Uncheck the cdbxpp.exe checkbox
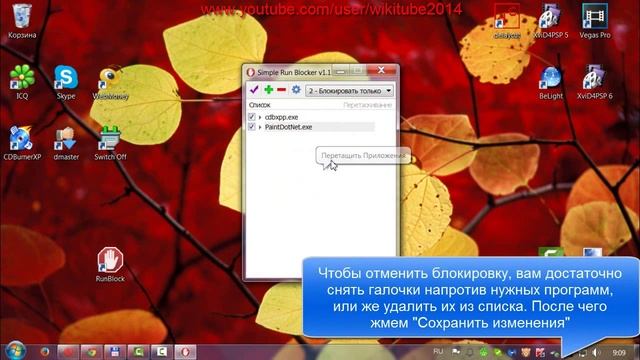 click(x=251, y=117)
